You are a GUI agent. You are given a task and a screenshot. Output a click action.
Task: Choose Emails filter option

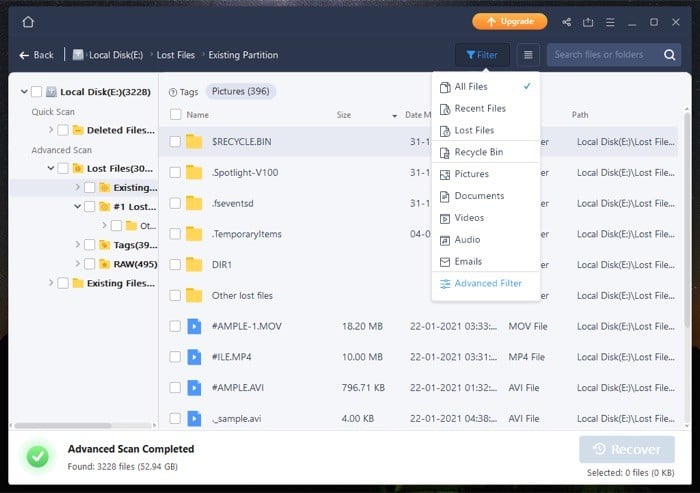[x=486, y=262]
